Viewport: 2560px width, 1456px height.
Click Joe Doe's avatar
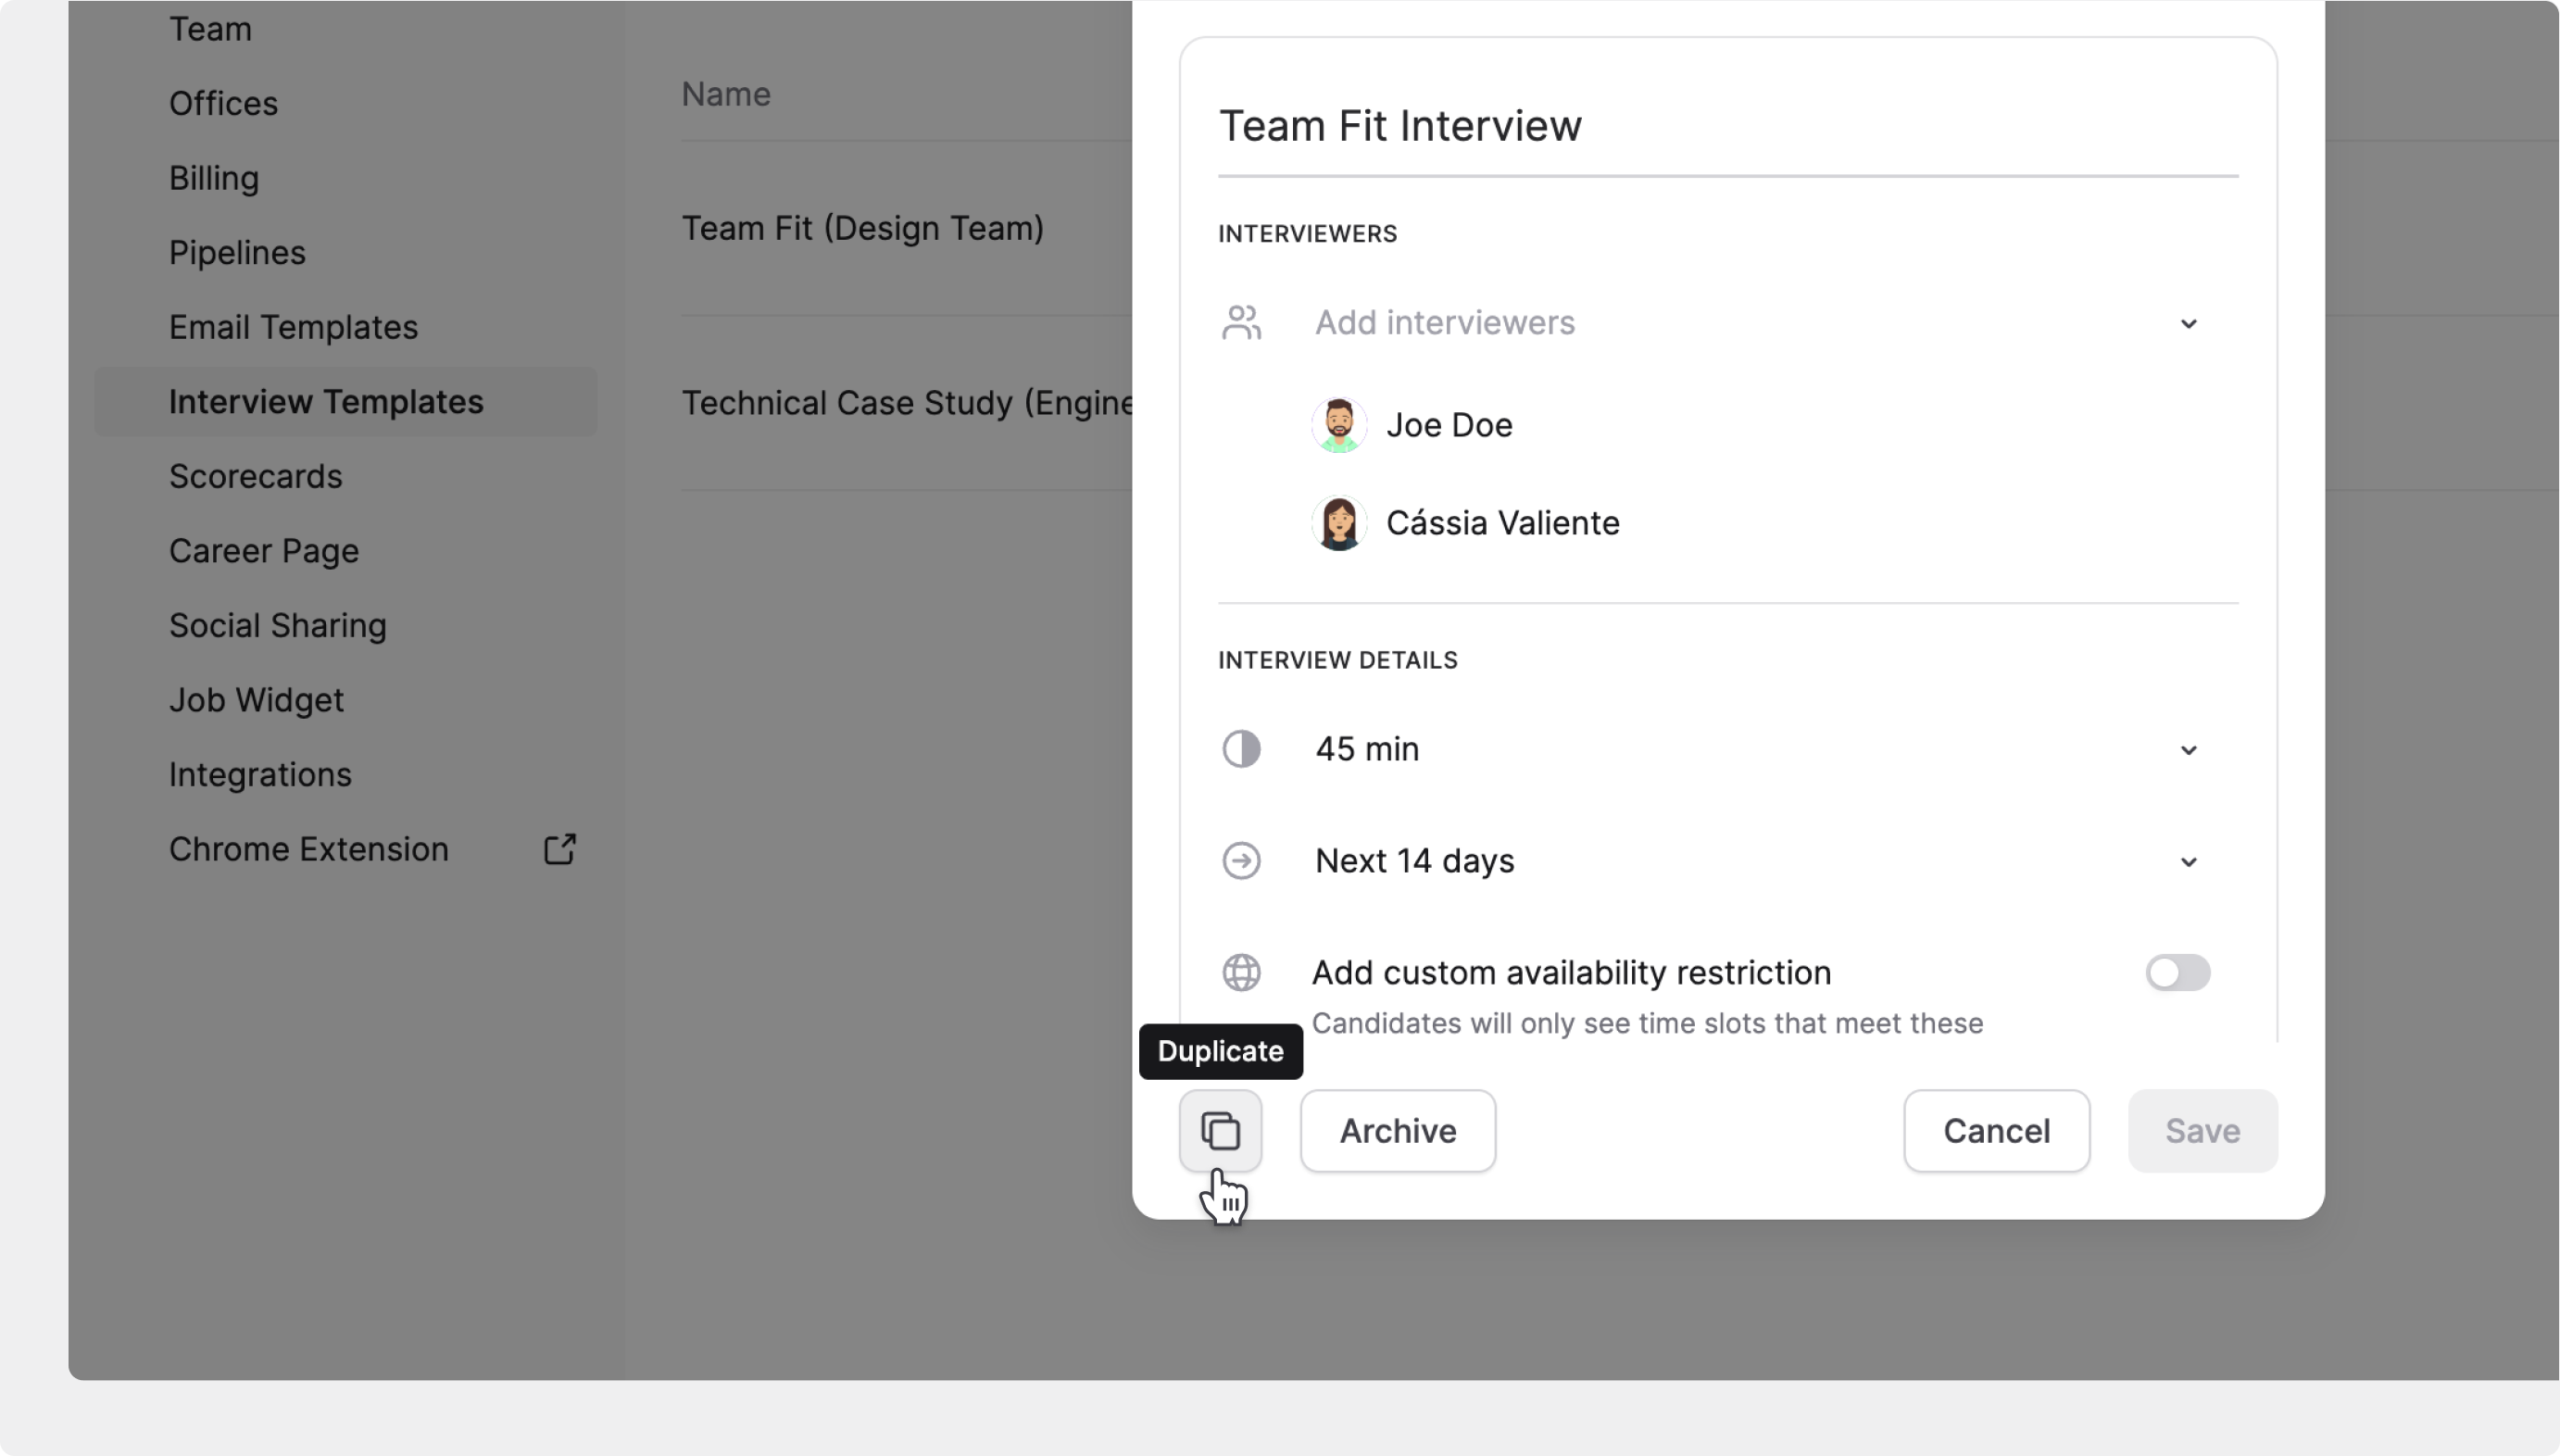[1338, 425]
